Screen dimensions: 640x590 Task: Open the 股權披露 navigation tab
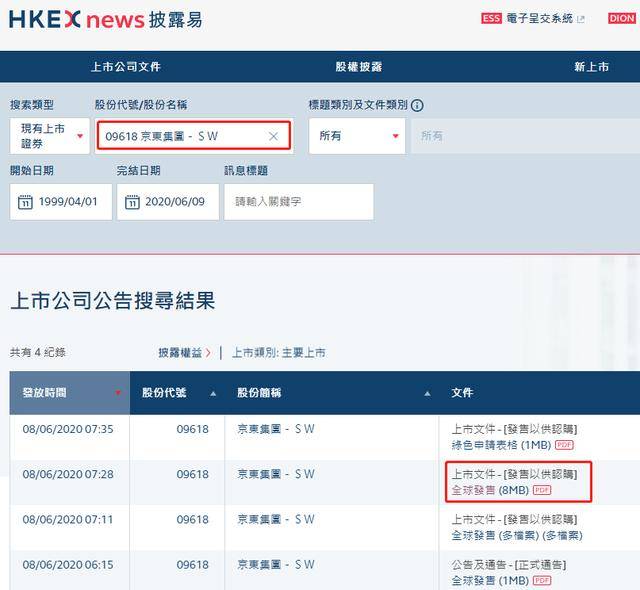[x=358, y=67]
